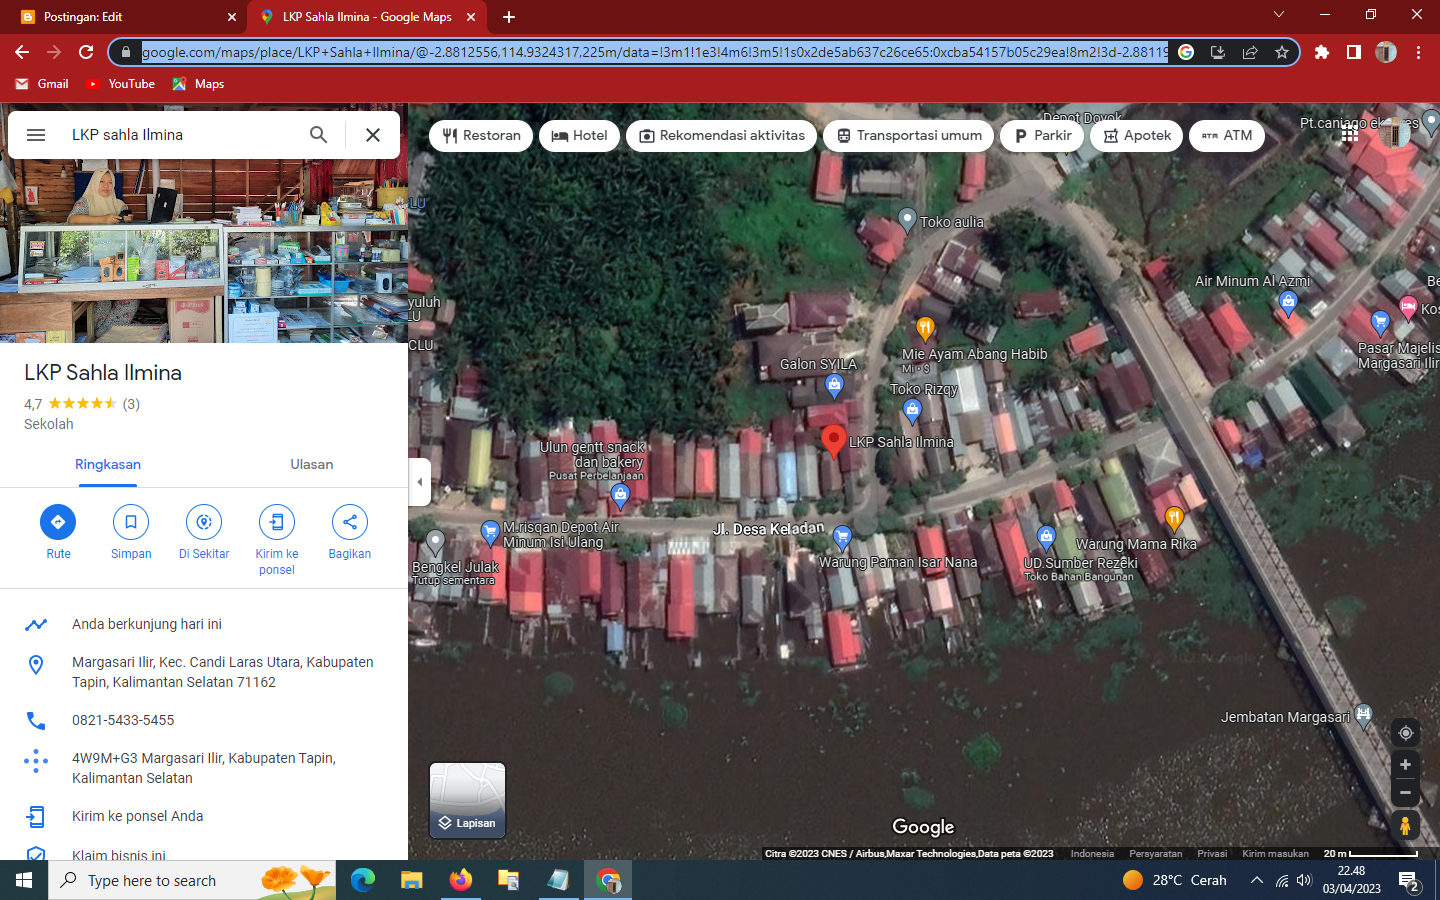Open the Google apps grid icon

tap(1349, 134)
